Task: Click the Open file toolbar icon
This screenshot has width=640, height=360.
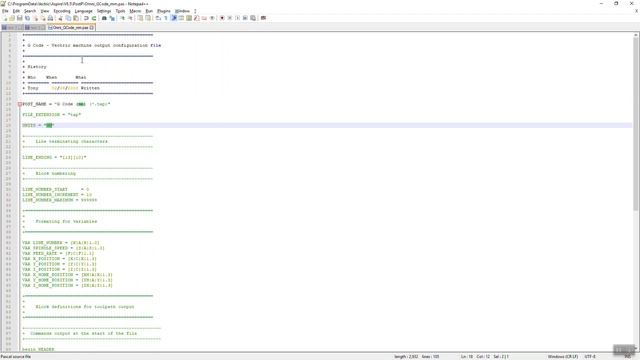Action: click(12, 18)
